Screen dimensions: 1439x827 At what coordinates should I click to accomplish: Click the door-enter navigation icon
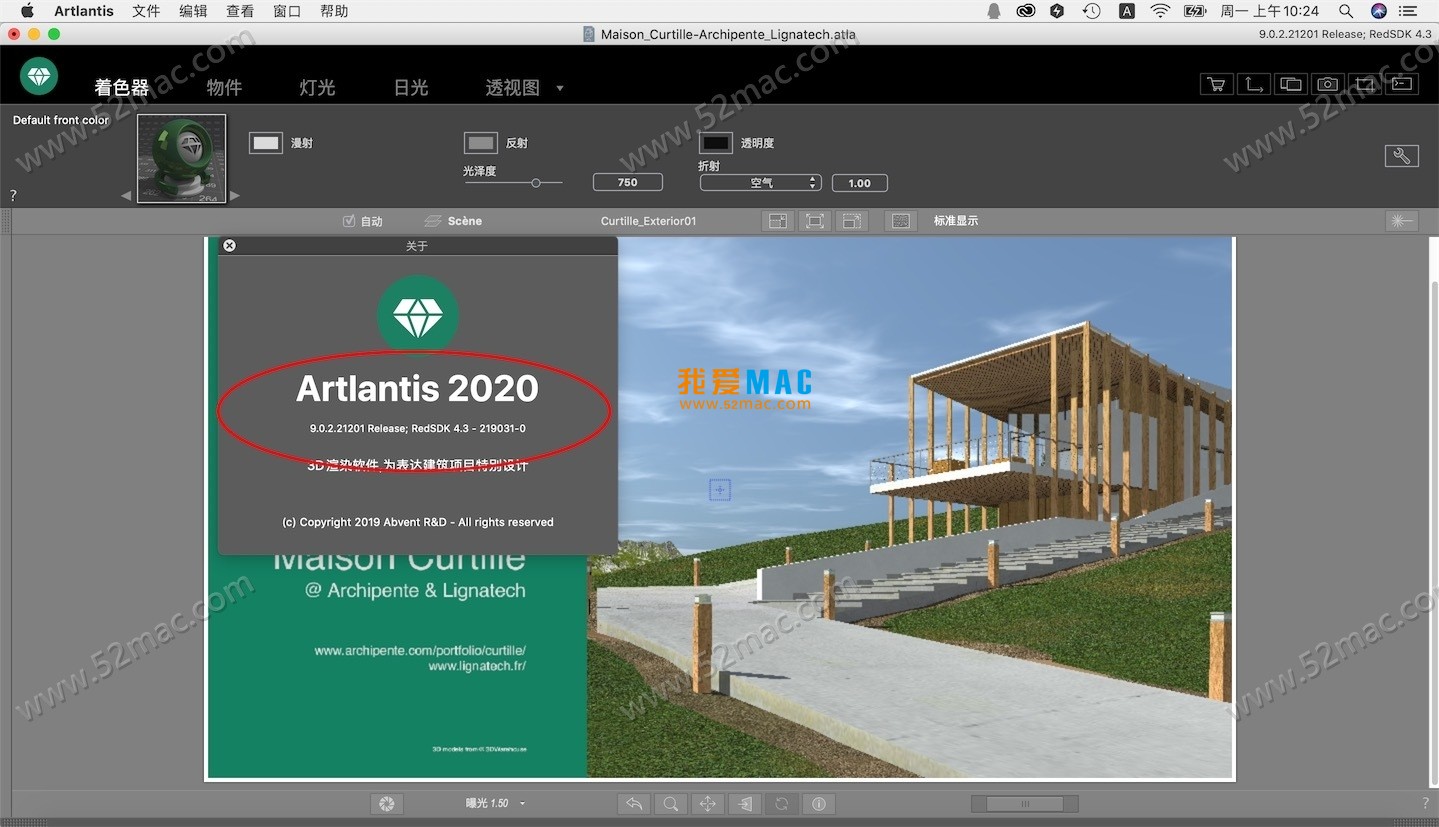coord(745,803)
